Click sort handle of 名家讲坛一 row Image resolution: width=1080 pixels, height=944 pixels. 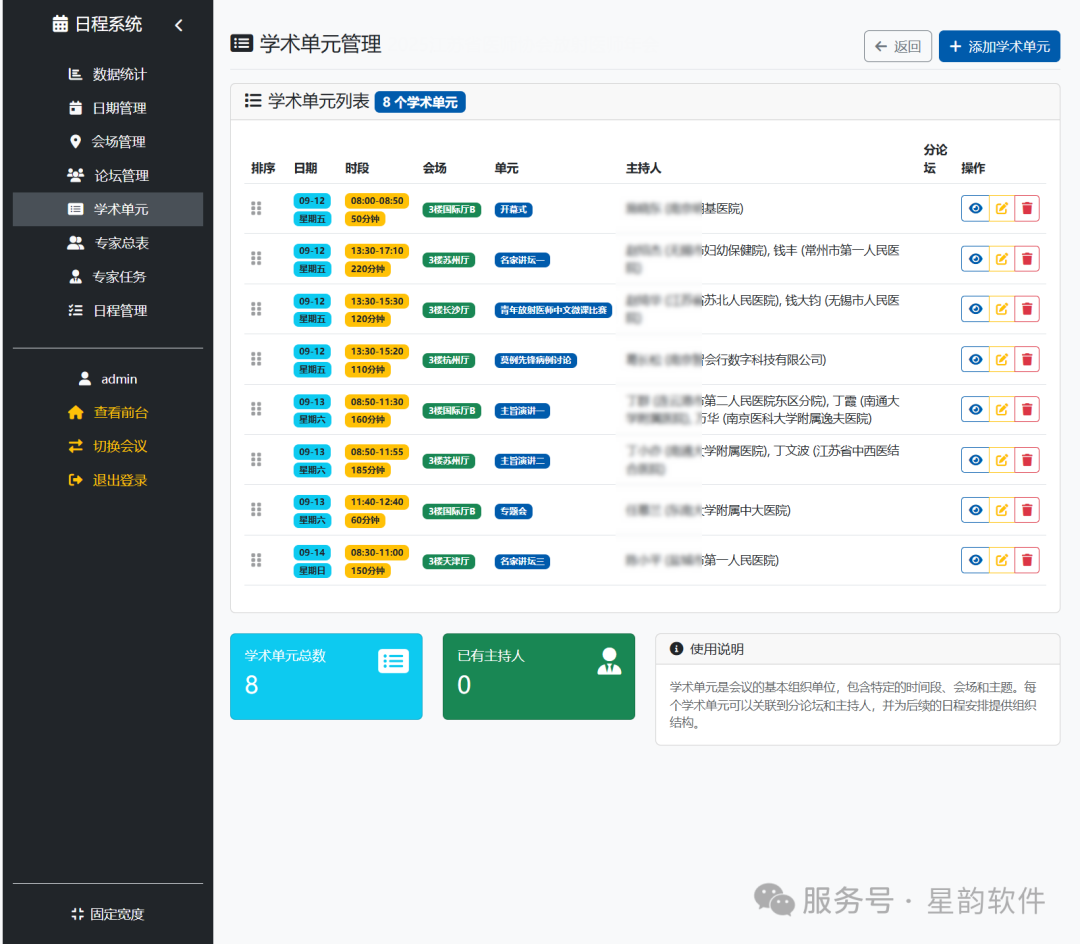click(x=256, y=258)
